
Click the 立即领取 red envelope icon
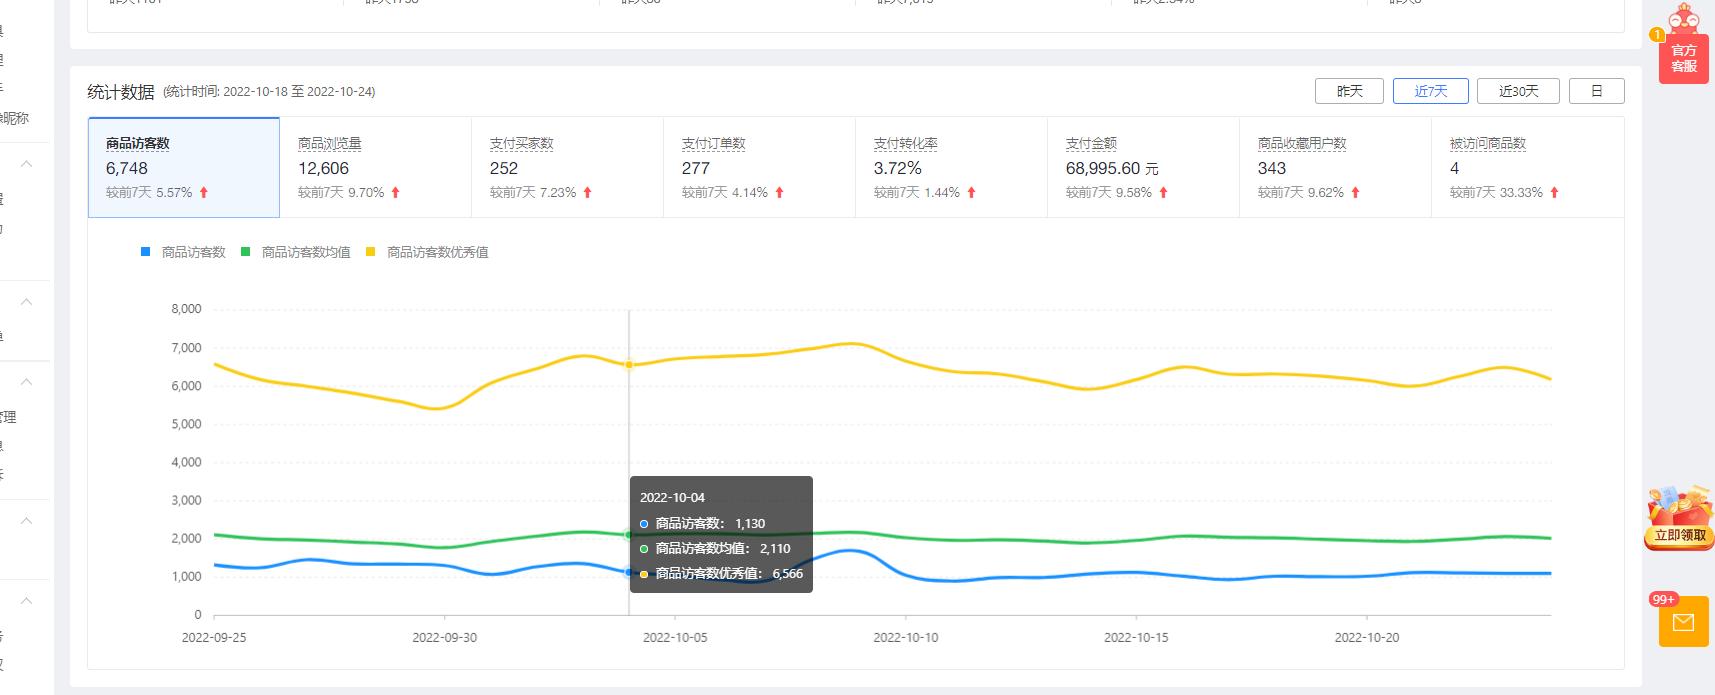[x=1679, y=518]
